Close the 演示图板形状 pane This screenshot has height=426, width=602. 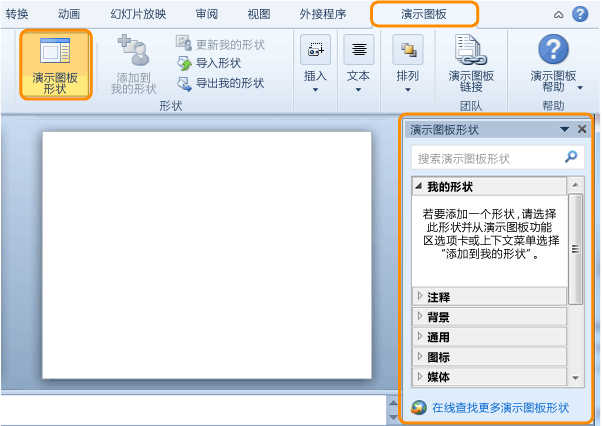click(x=582, y=129)
